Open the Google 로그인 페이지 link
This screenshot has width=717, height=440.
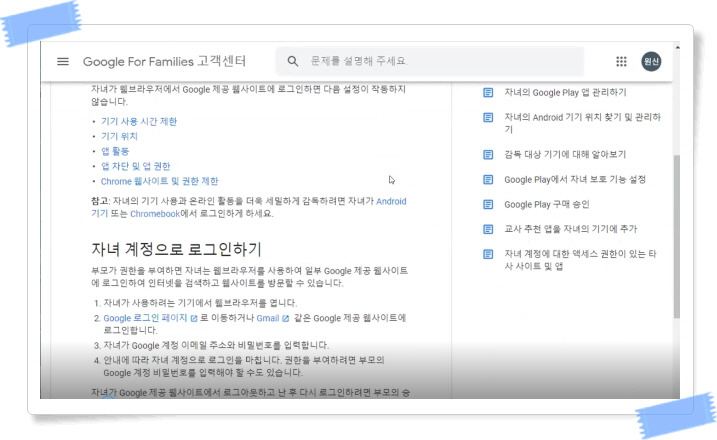click(x=145, y=318)
